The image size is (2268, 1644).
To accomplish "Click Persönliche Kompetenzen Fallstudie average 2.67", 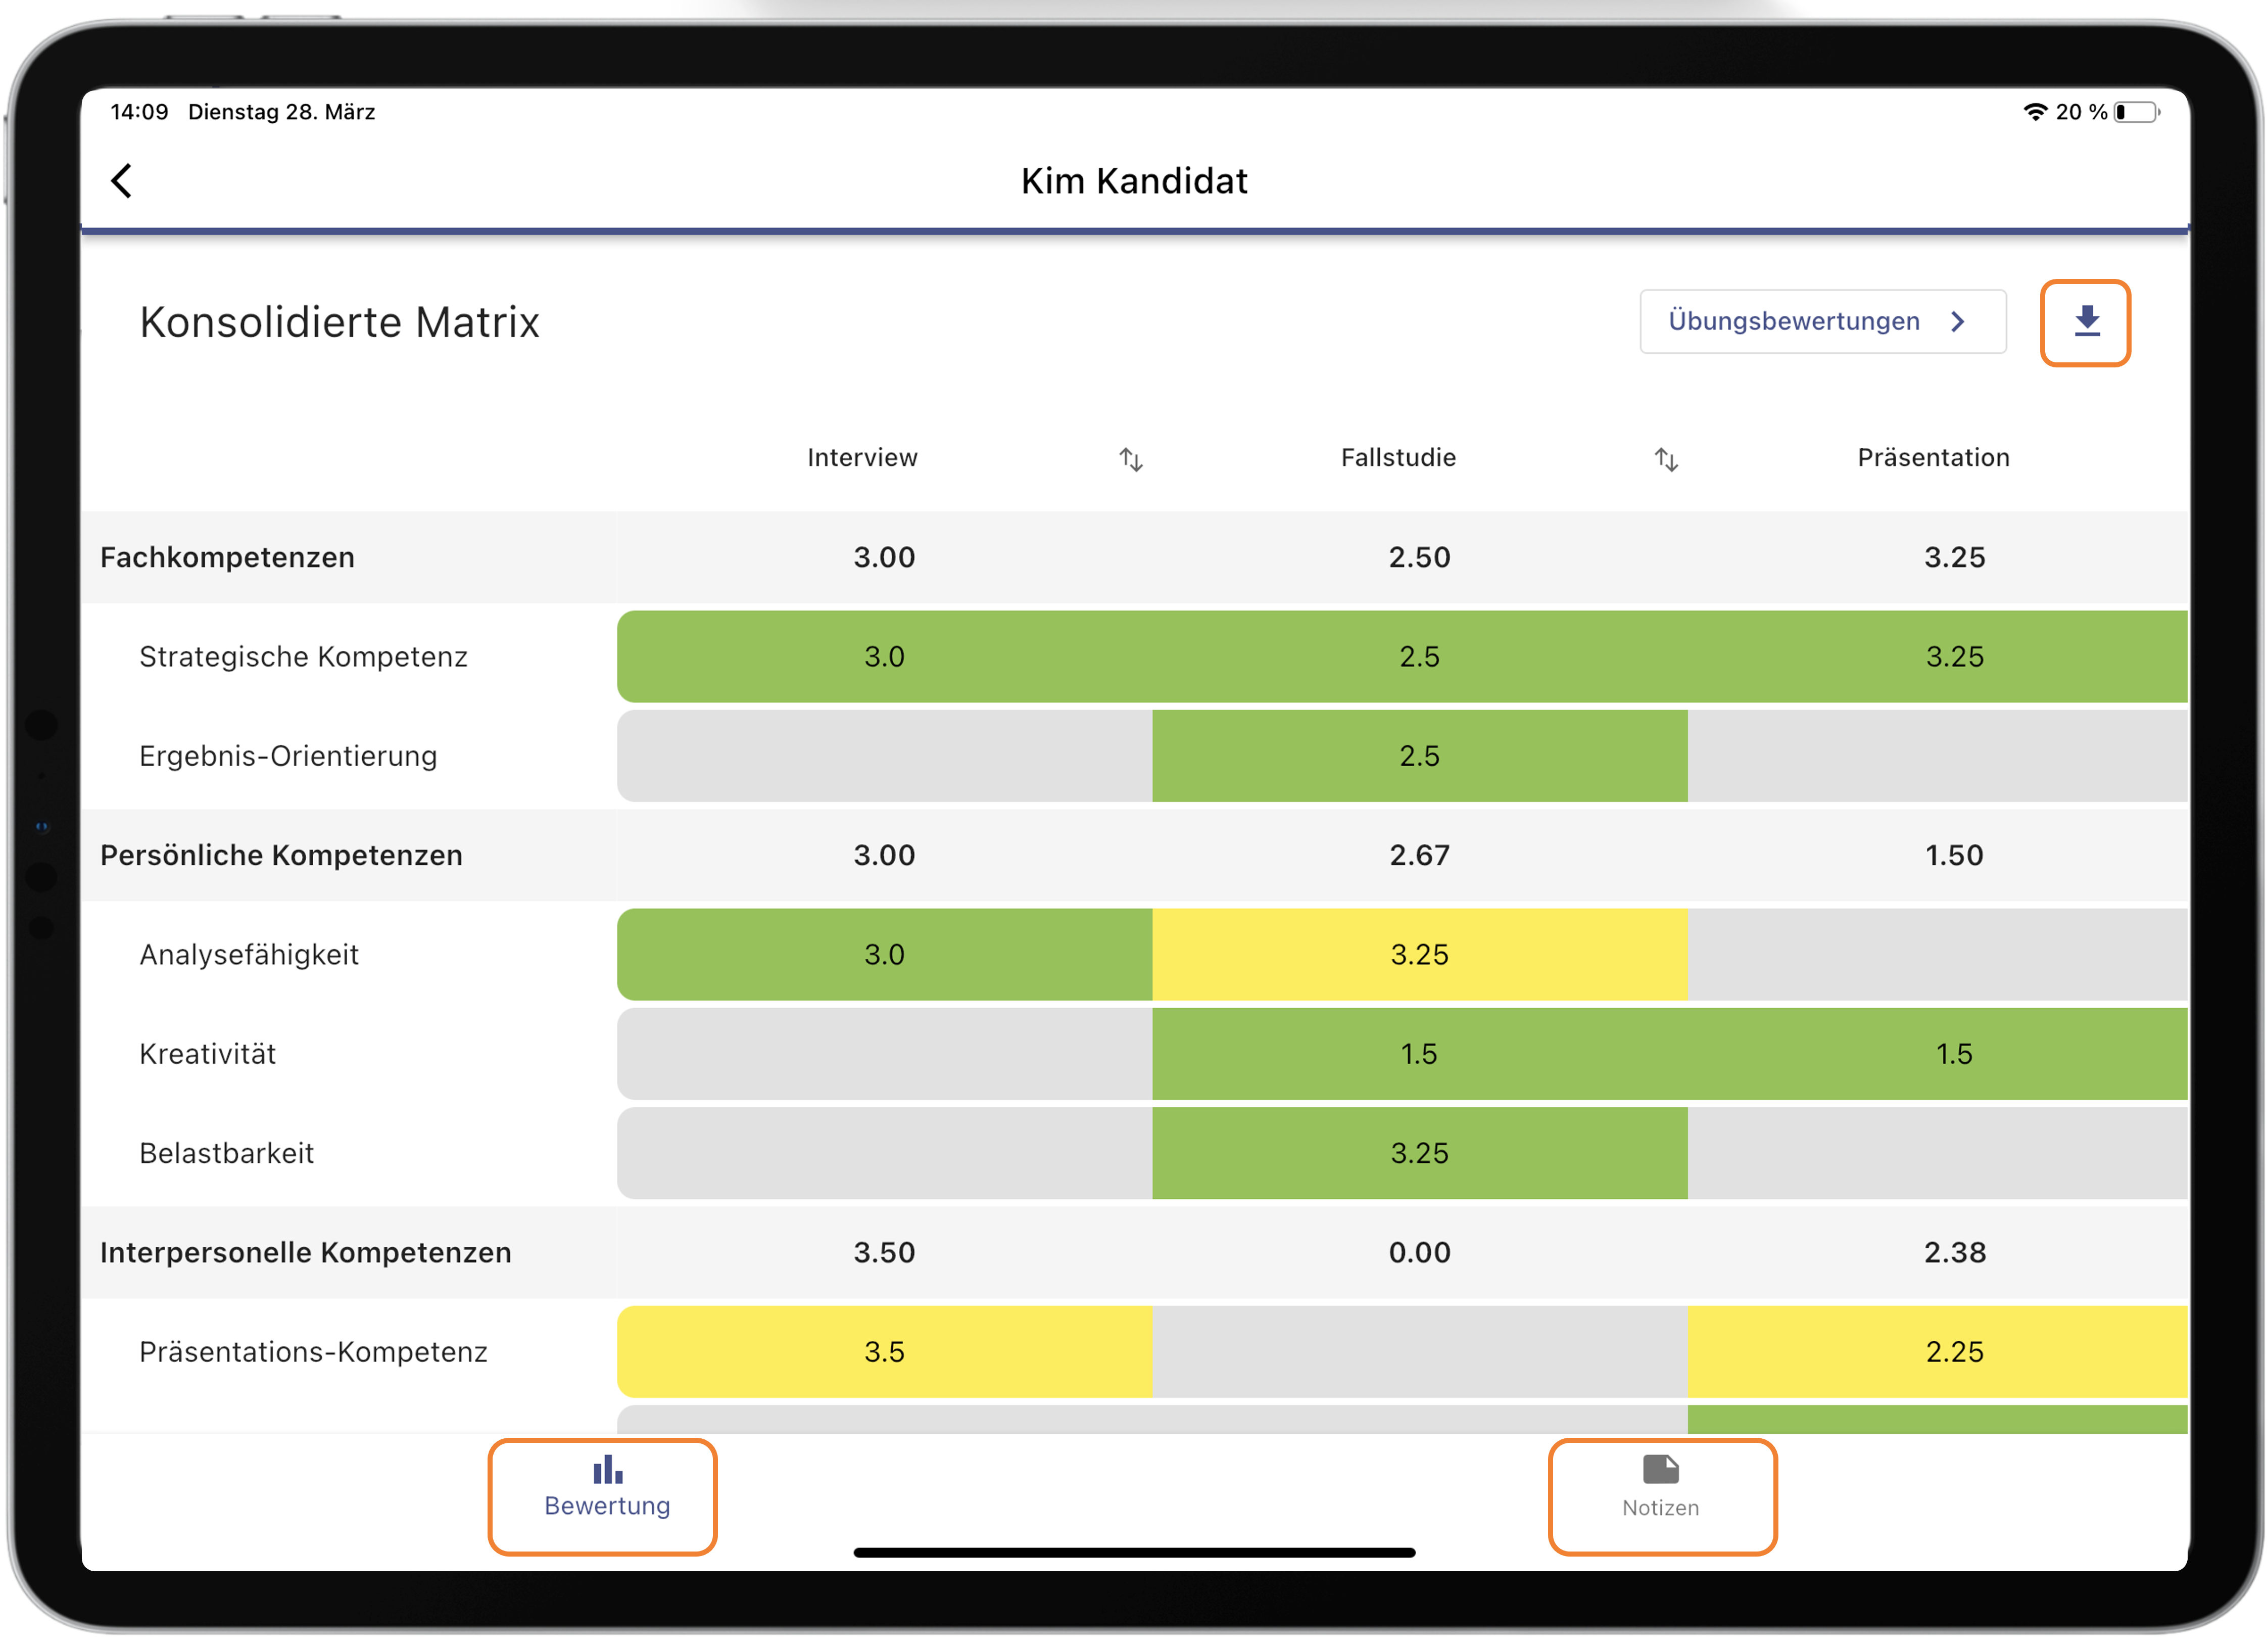I will 1419,855.
